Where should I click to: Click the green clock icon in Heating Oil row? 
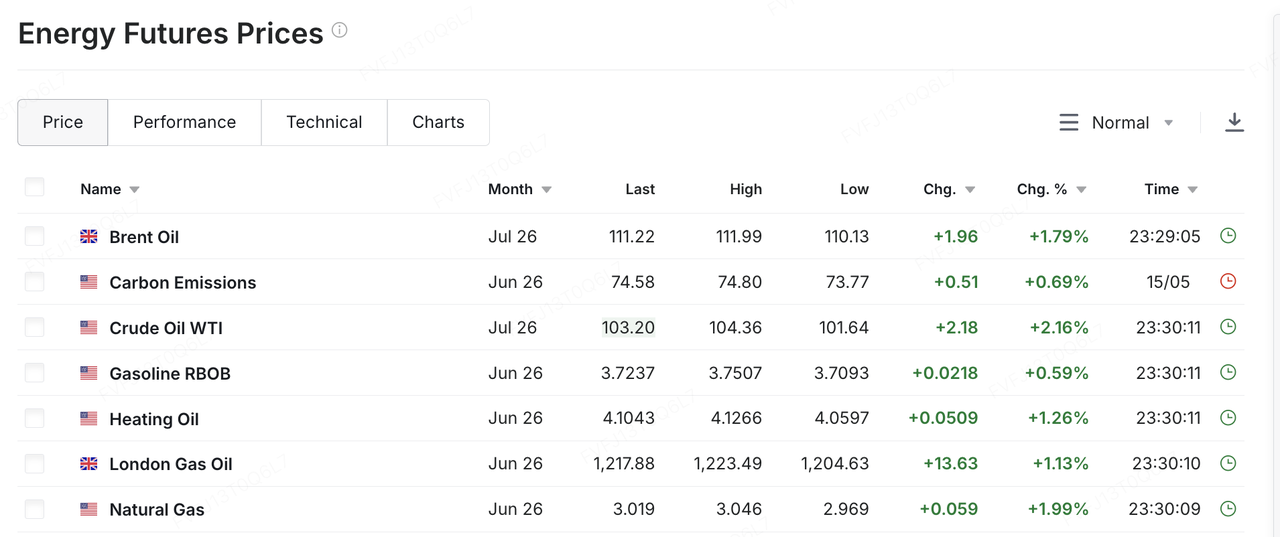click(x=1228, y=418)
